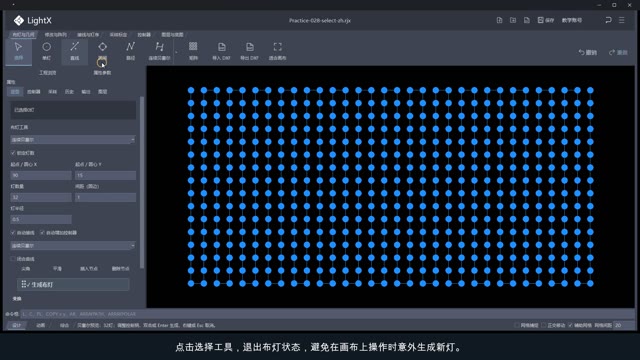
Task: Activate the continuous Bezier tool
Action: point(159,51)
